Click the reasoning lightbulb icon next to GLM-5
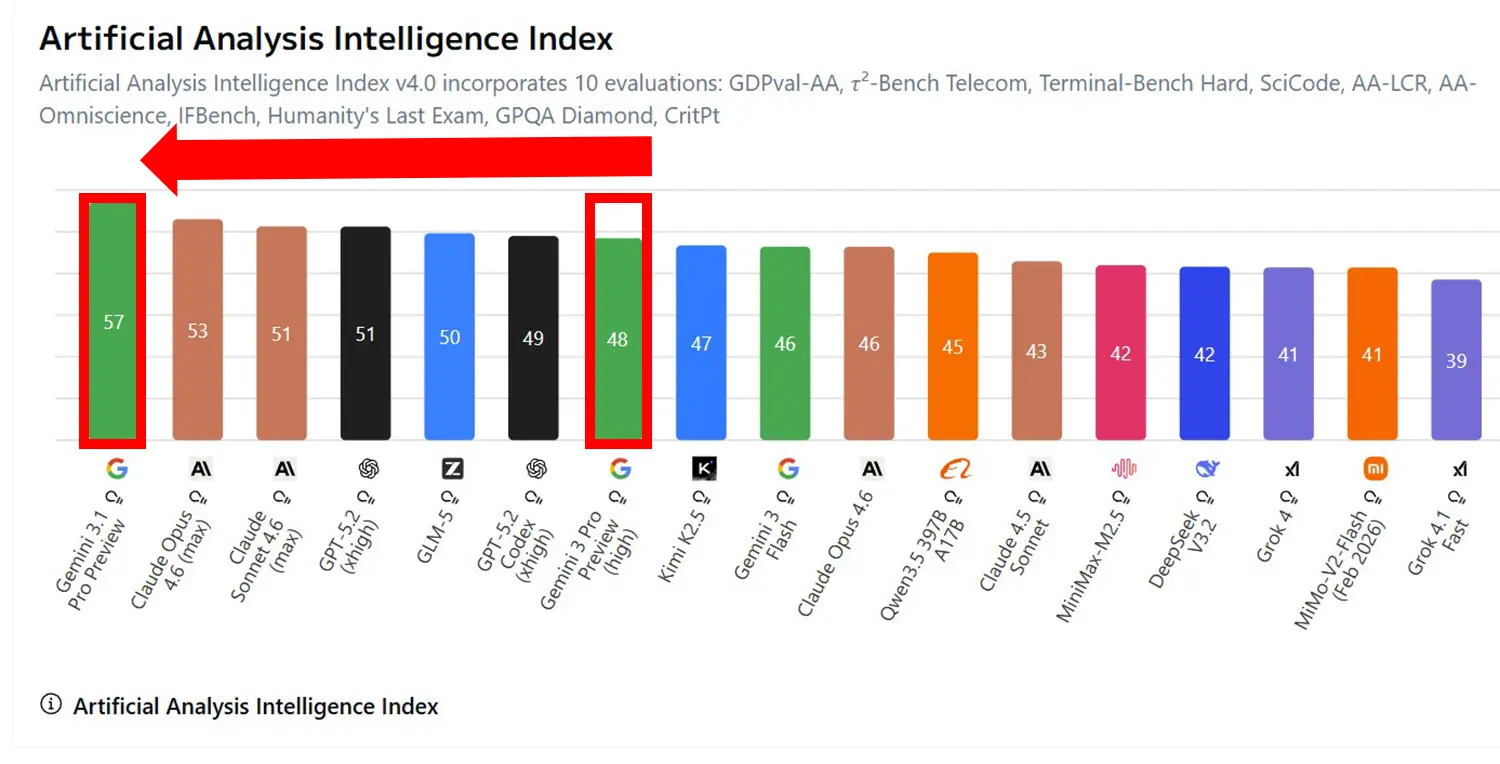The height and width of the screenshot is (764, 1500). 450,497
